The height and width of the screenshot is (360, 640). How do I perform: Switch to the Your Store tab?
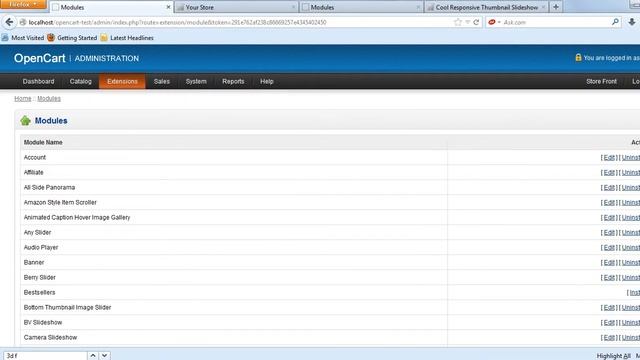236,7
